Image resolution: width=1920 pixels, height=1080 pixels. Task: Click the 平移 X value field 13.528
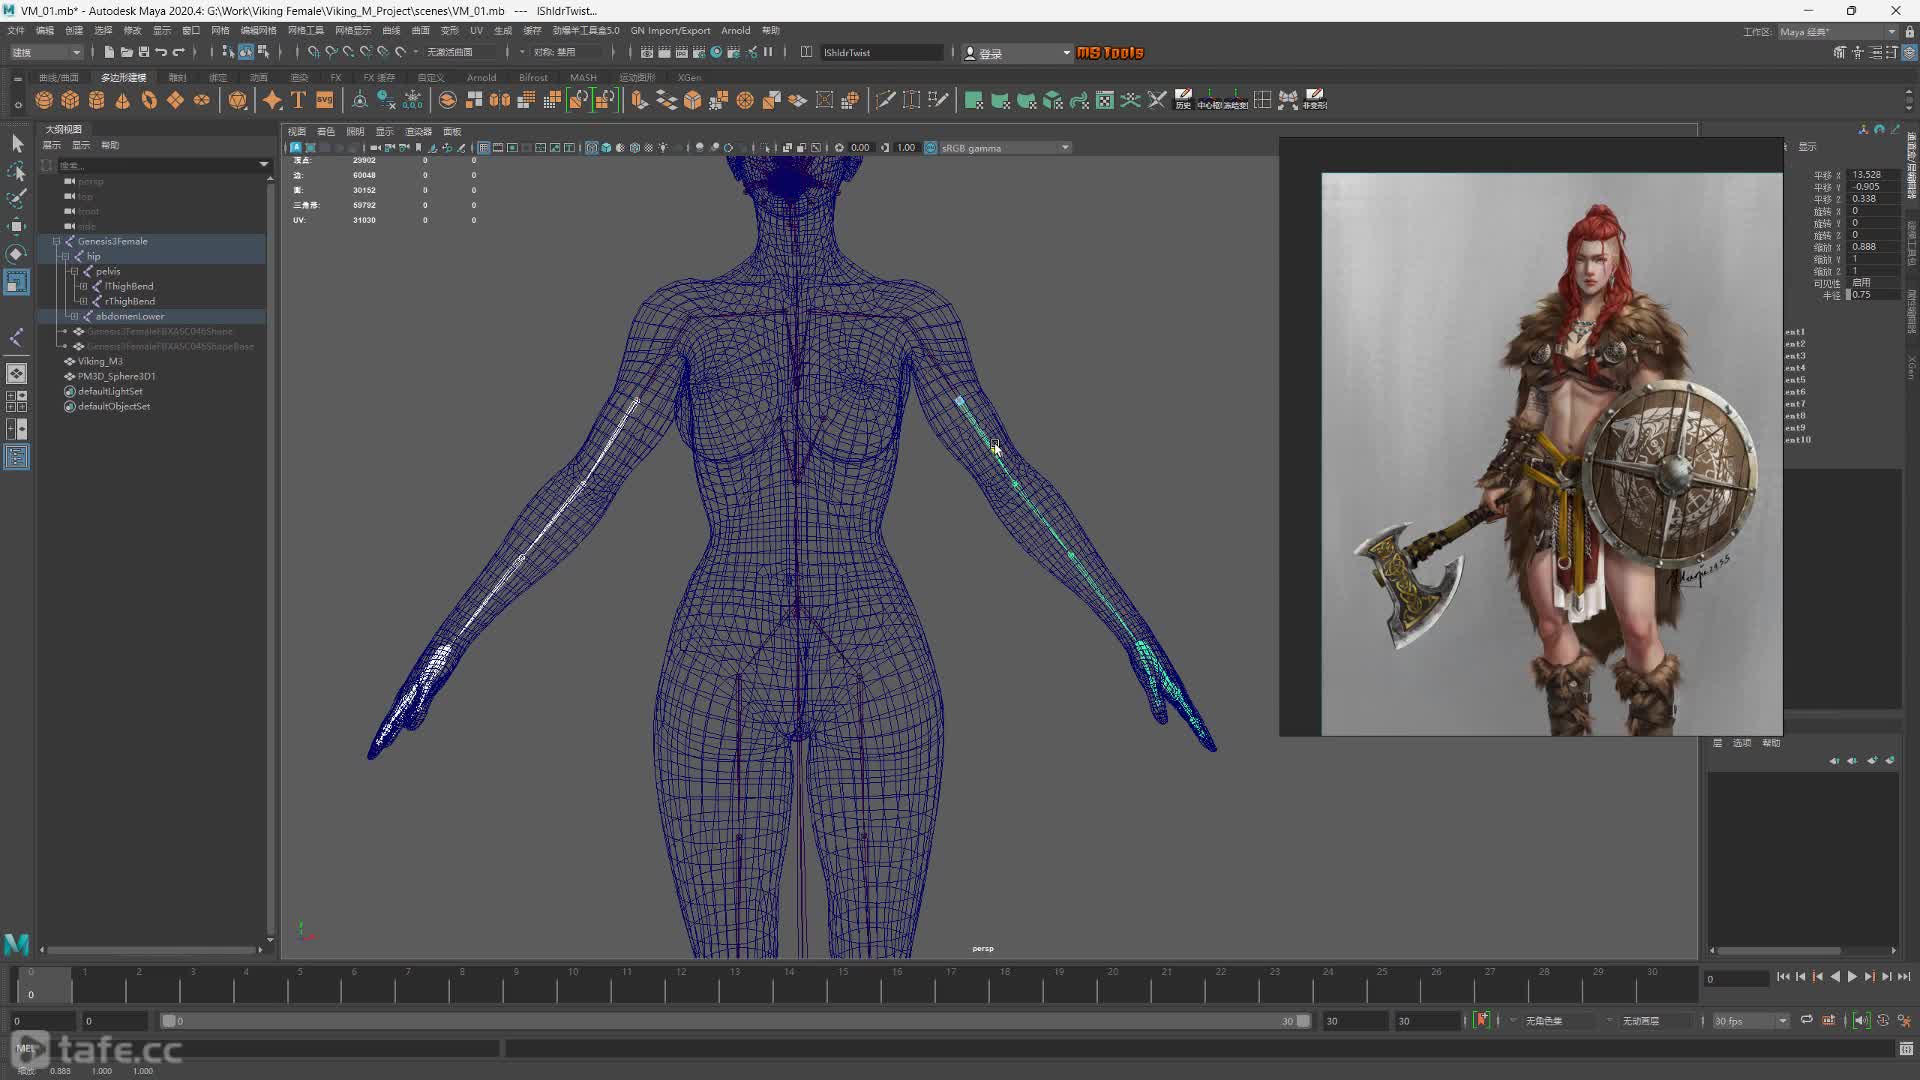(1873, 175)
